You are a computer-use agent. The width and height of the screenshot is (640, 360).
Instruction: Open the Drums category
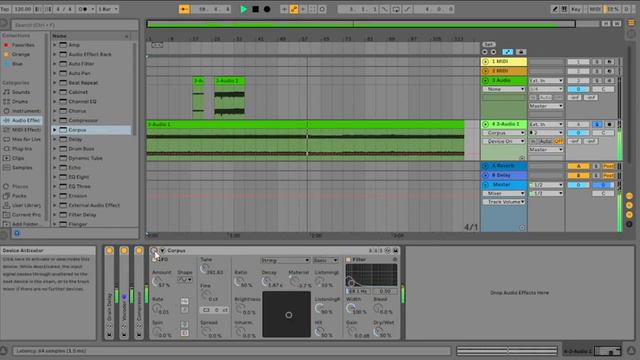[x=20, y=102]
